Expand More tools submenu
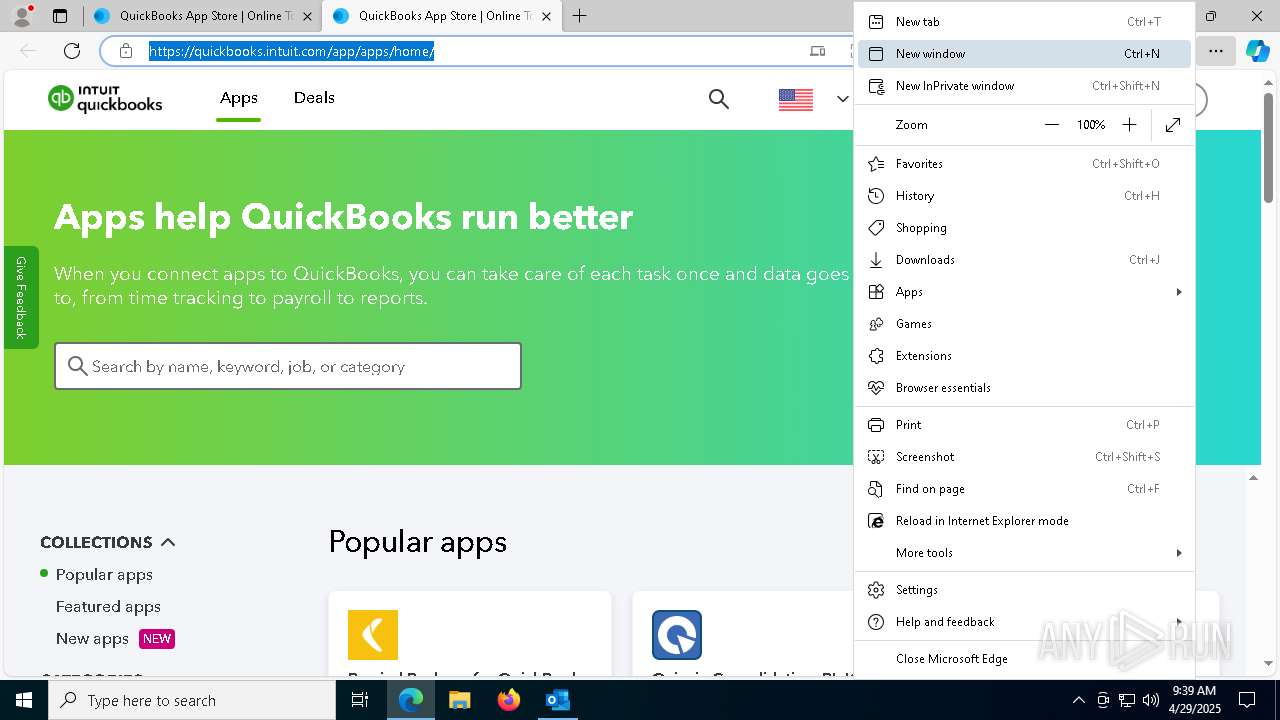Viewport: 1280px width, 720px height. (x=1024, y=553)
